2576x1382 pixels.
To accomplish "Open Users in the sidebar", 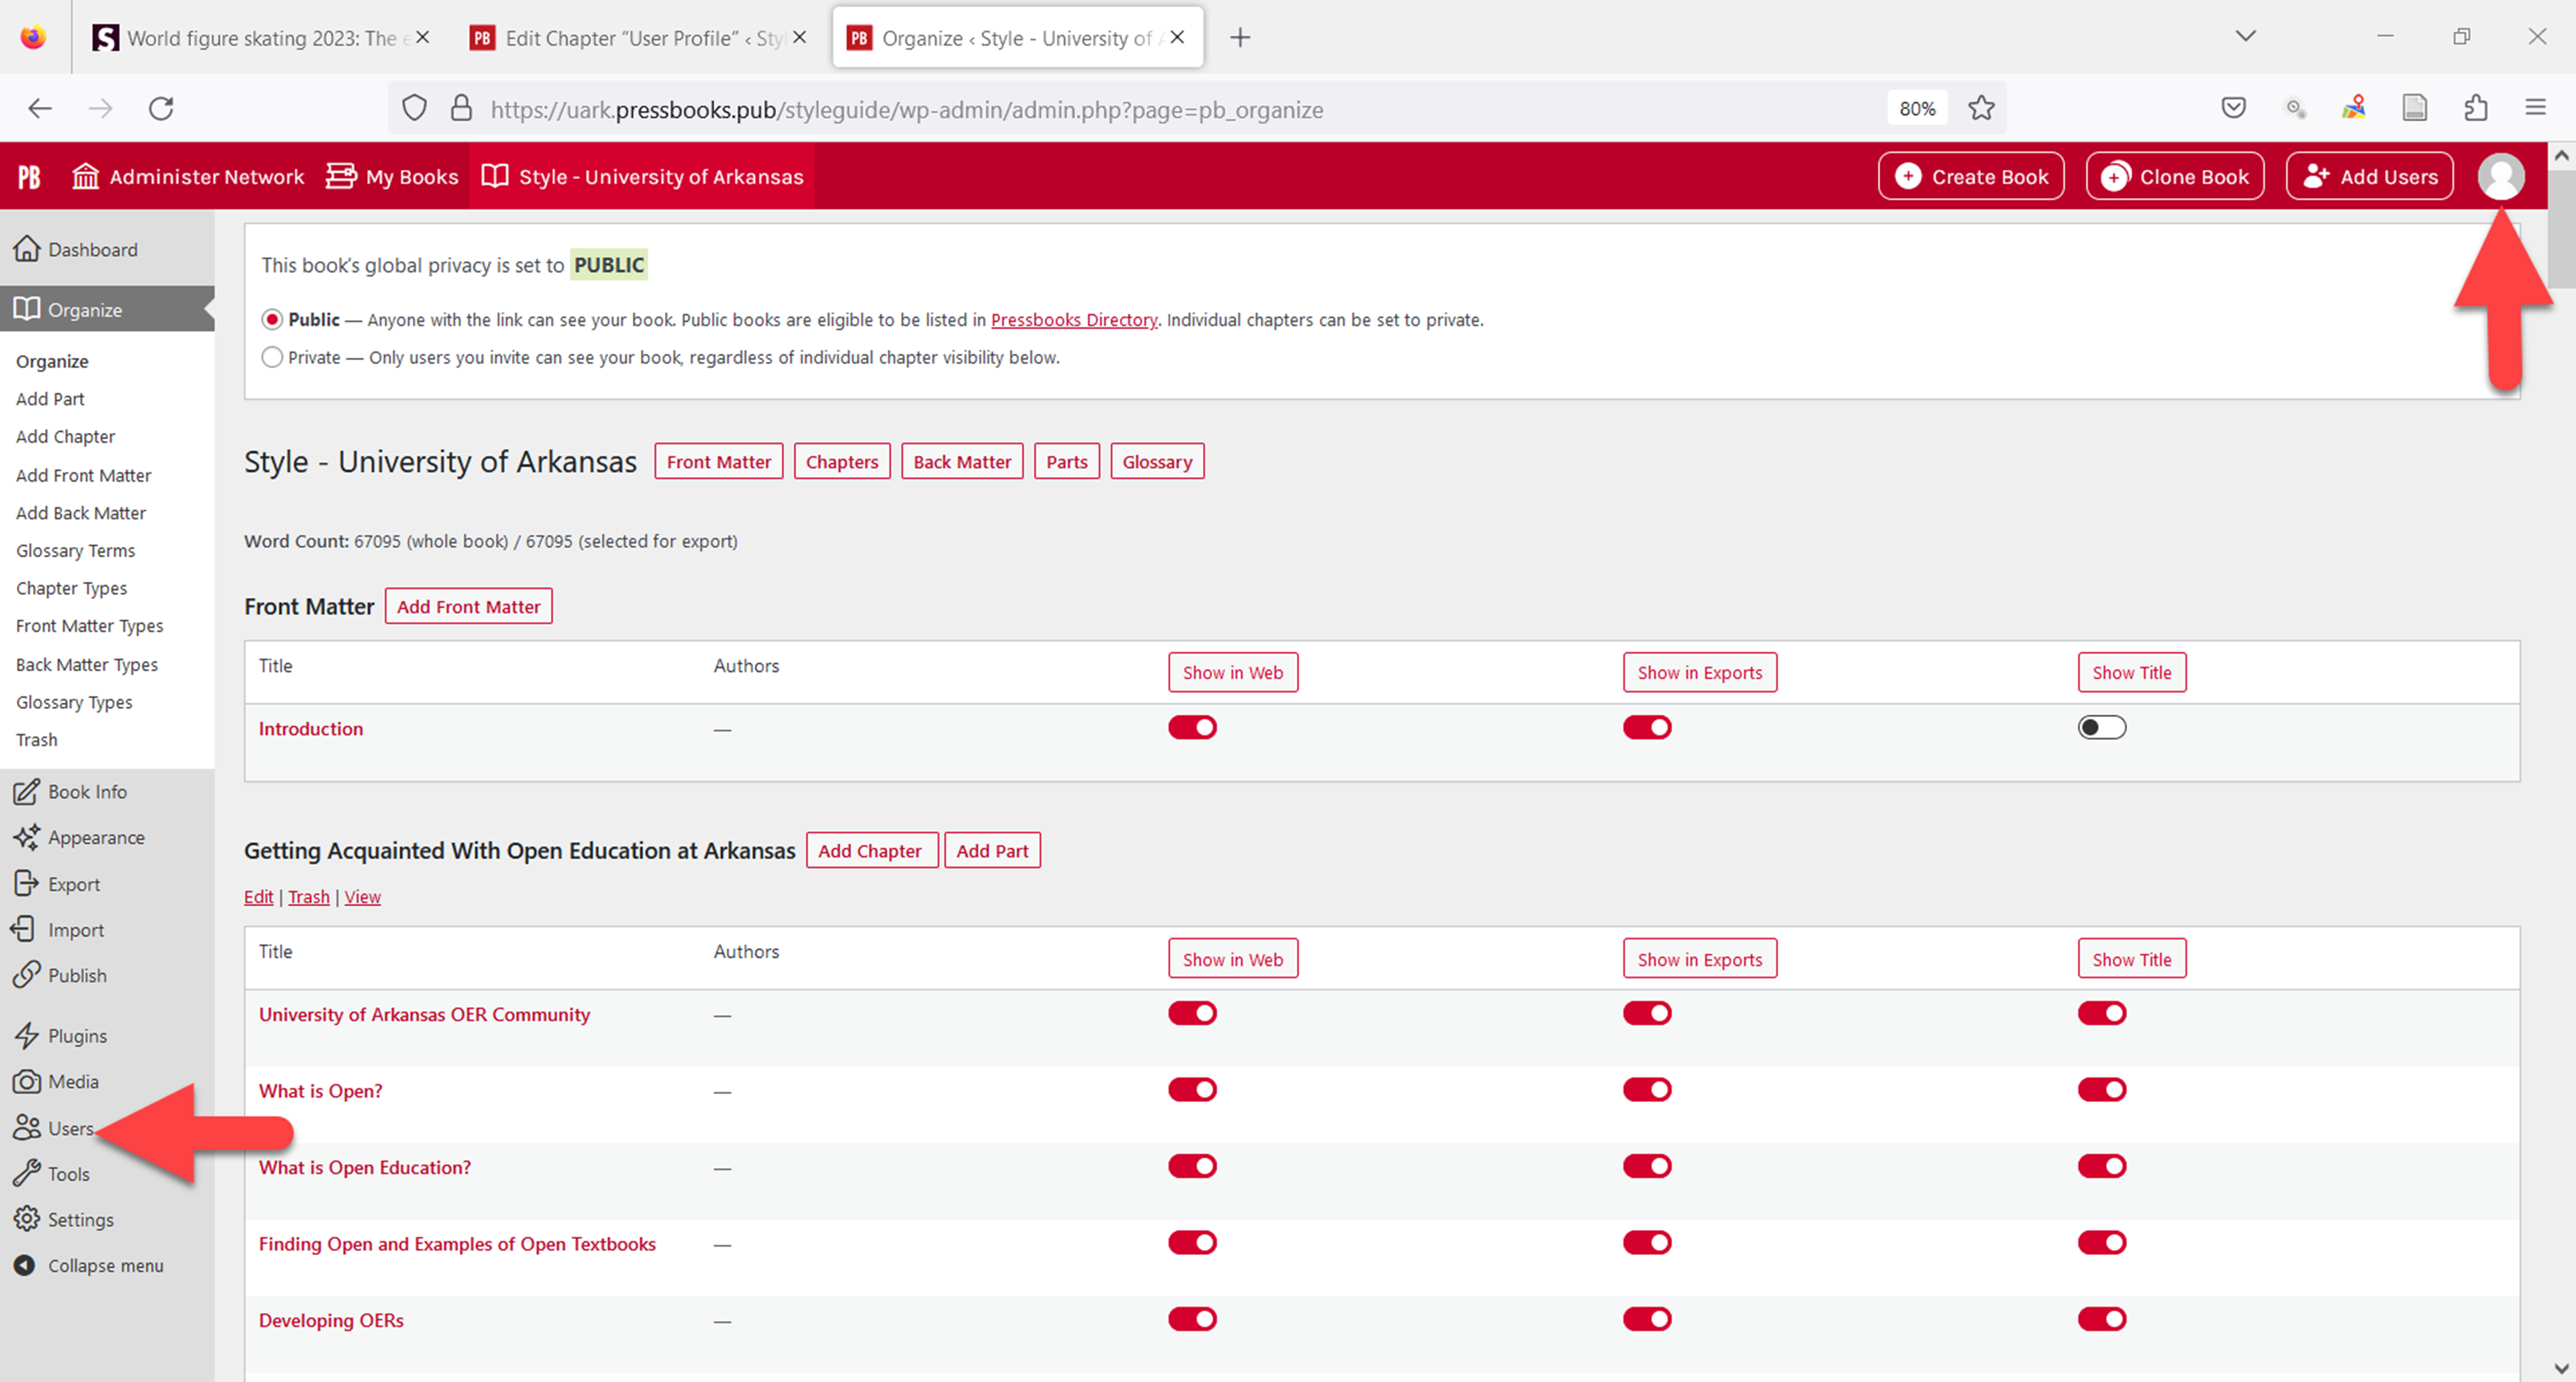I will click(54, 1128).
